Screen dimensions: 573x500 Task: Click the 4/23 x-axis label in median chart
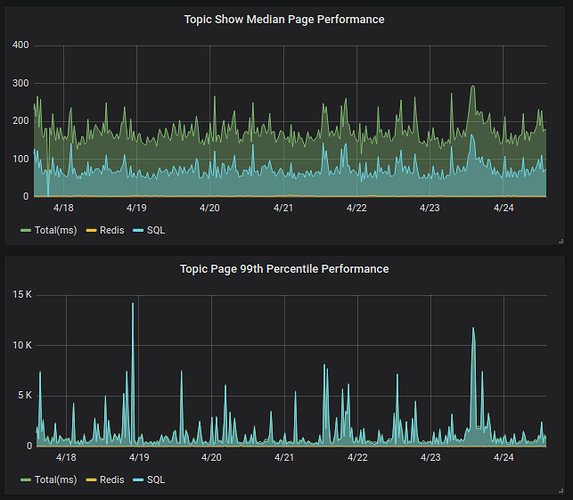[x=429, y=208]
